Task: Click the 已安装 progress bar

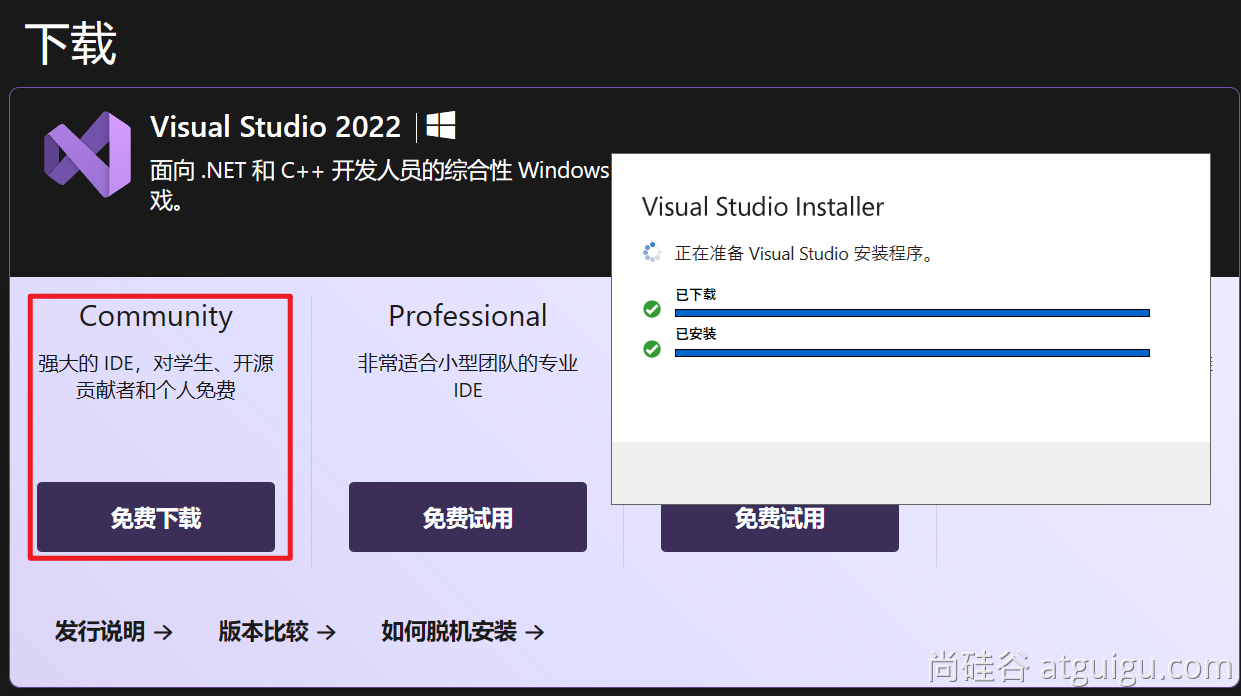Action: (912, 353)
